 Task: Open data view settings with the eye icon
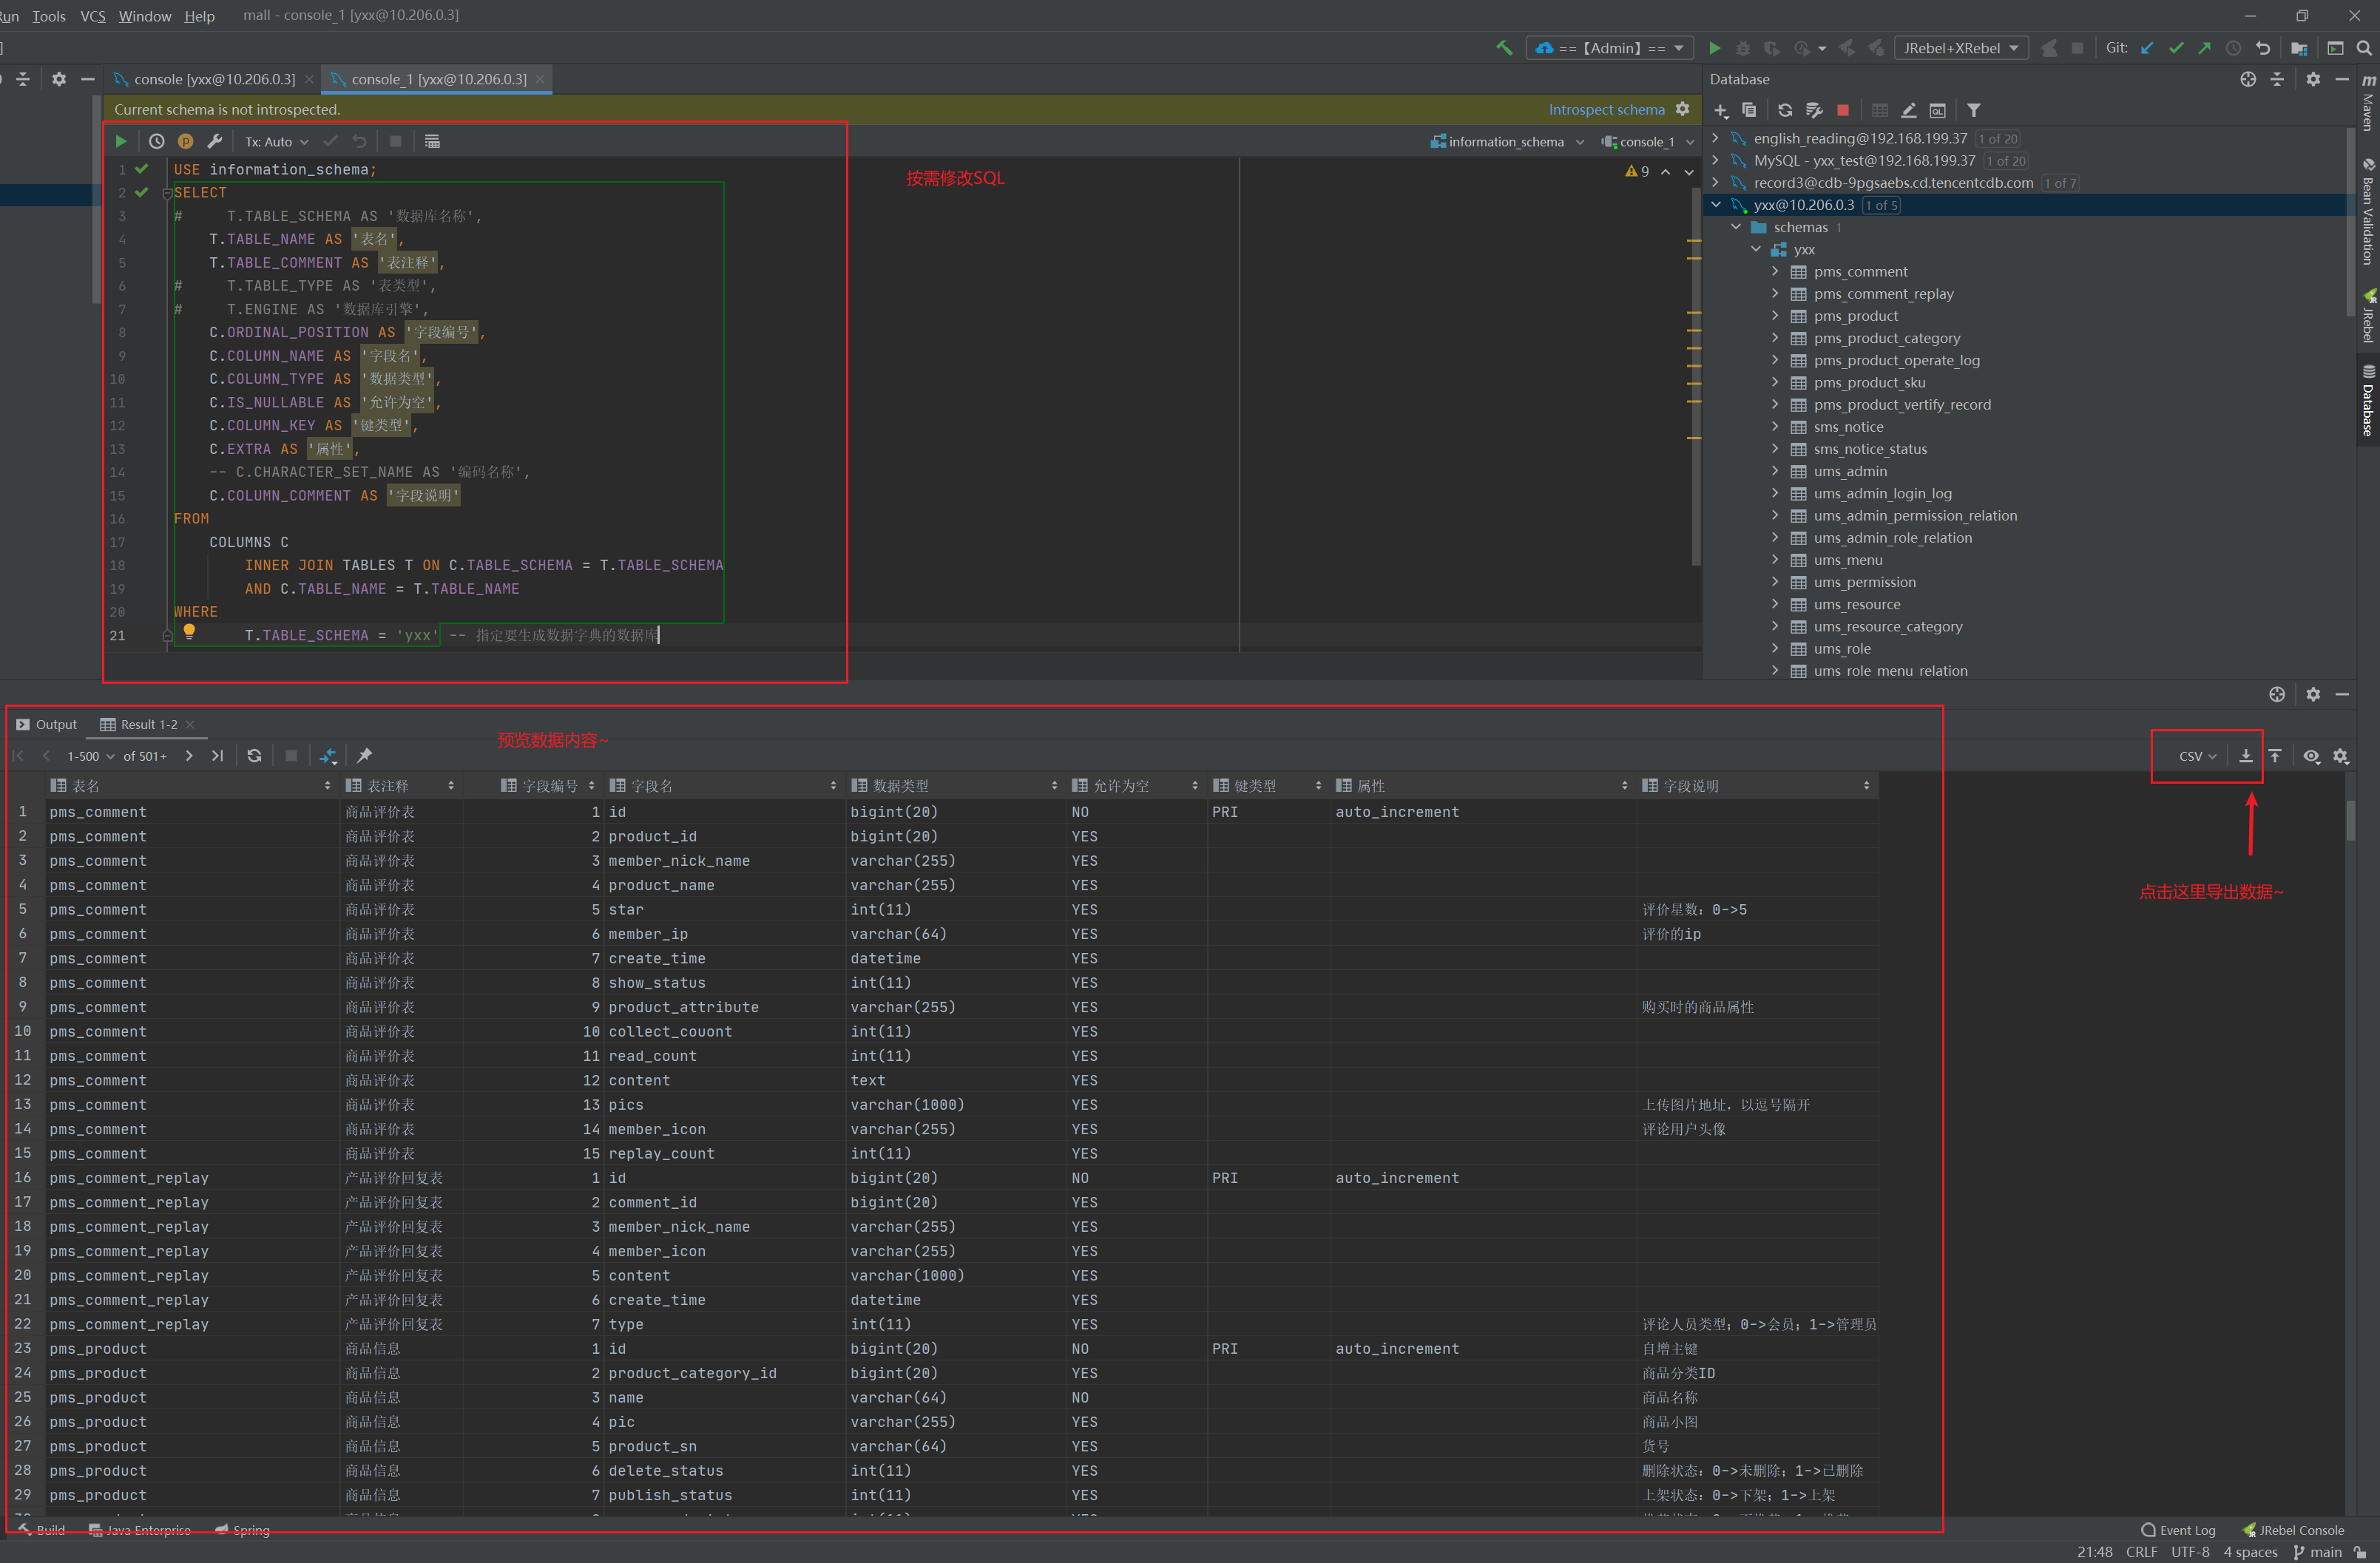click(2311, 757)
